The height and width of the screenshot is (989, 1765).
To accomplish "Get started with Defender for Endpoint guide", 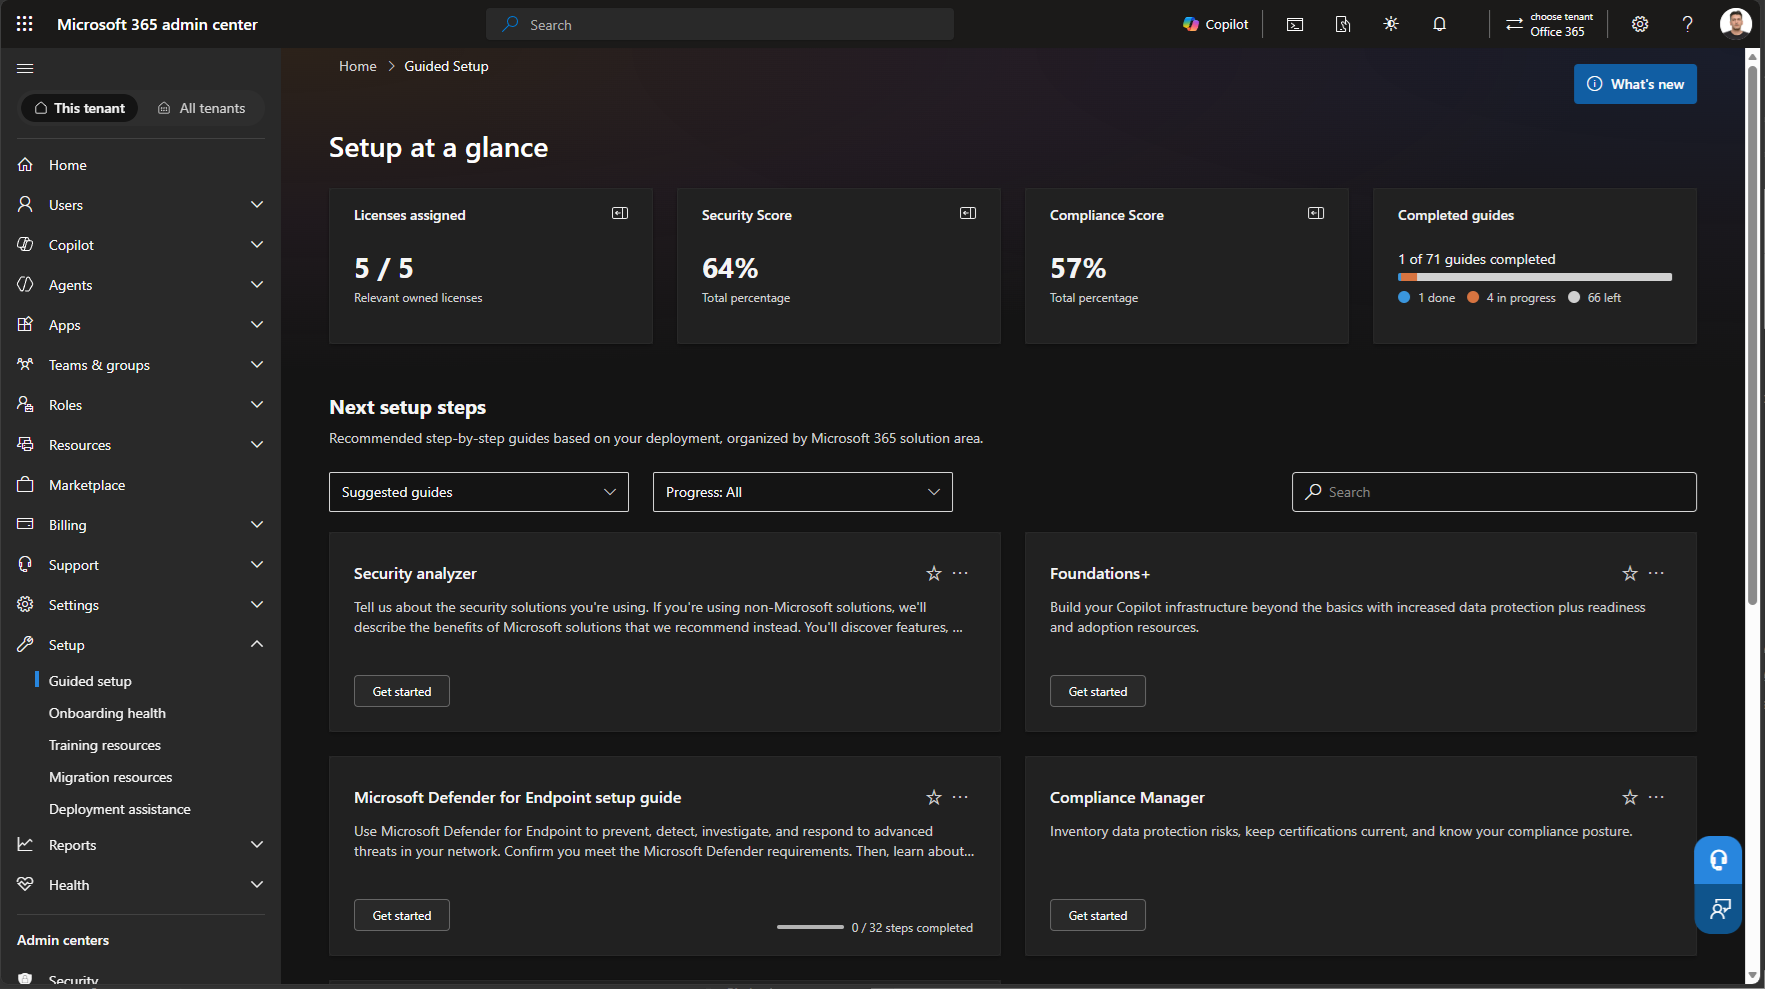I will click(402, 915).
